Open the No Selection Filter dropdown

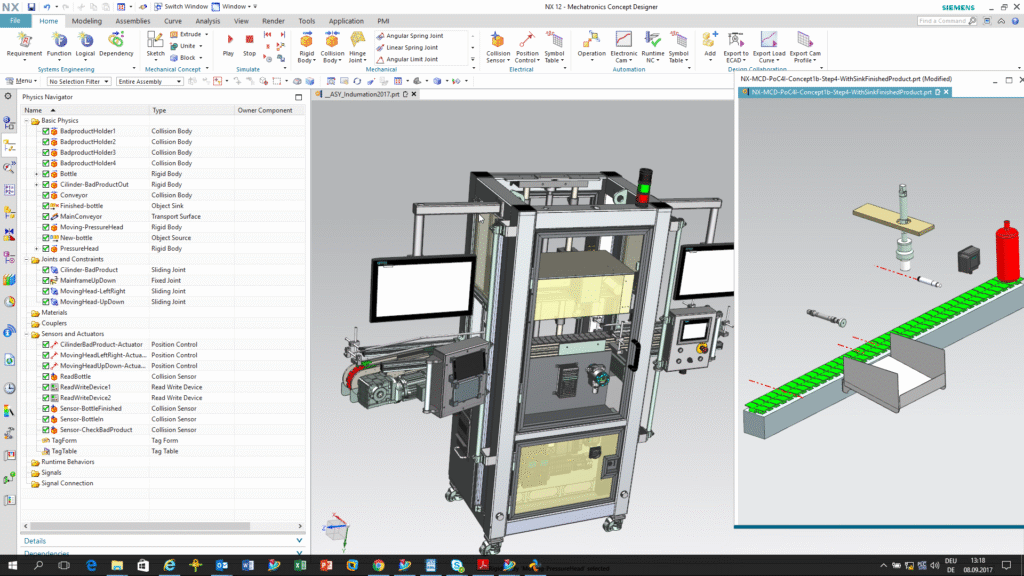(78, 81)
